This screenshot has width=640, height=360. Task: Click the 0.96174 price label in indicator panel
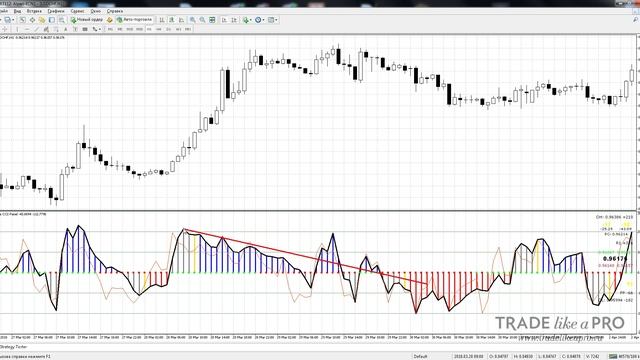coord(615,259)
